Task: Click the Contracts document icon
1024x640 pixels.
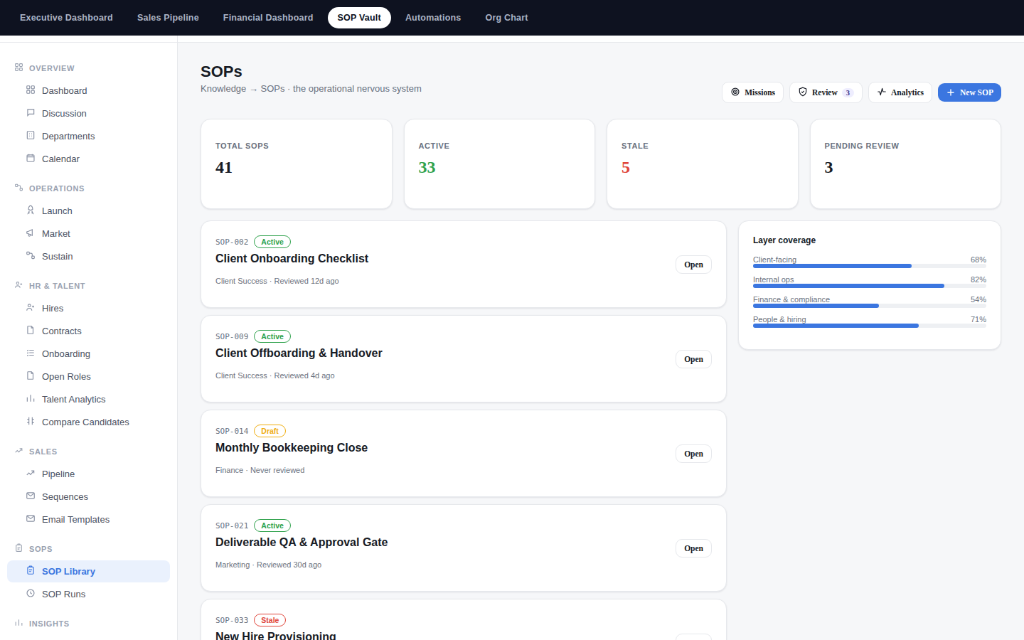Action: point(31,330)
